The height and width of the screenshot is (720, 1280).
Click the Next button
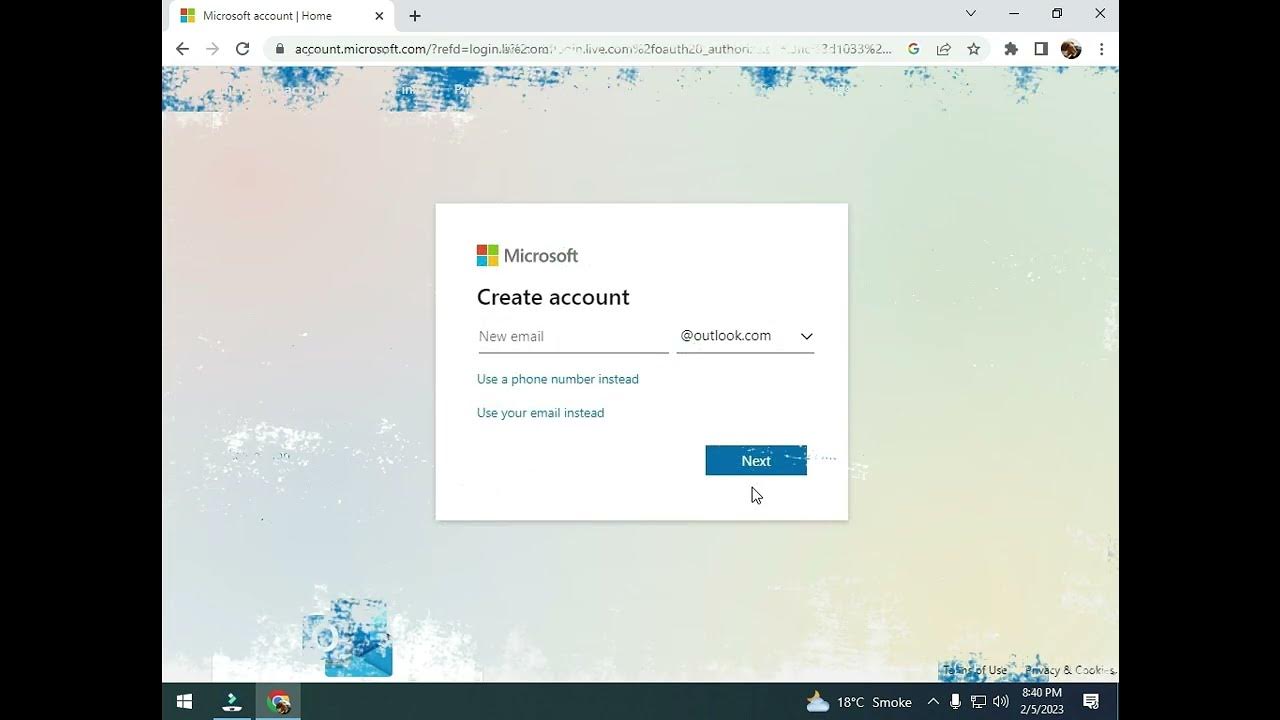[x=756, y=461]
